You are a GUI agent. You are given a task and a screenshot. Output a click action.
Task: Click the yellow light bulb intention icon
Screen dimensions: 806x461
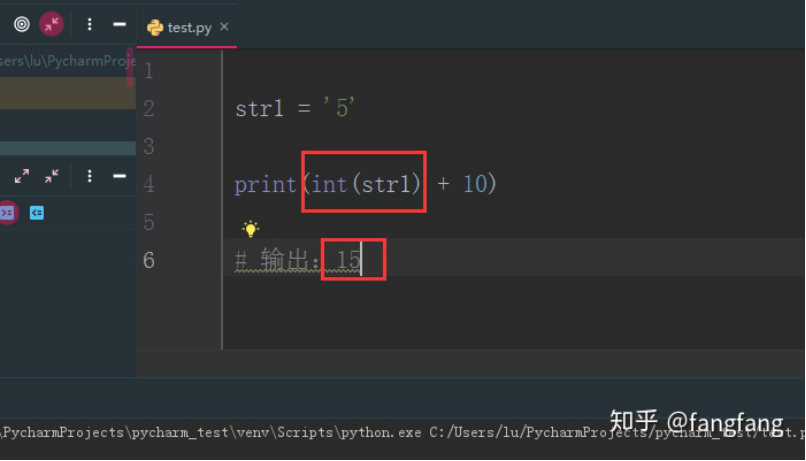point(250,229)
